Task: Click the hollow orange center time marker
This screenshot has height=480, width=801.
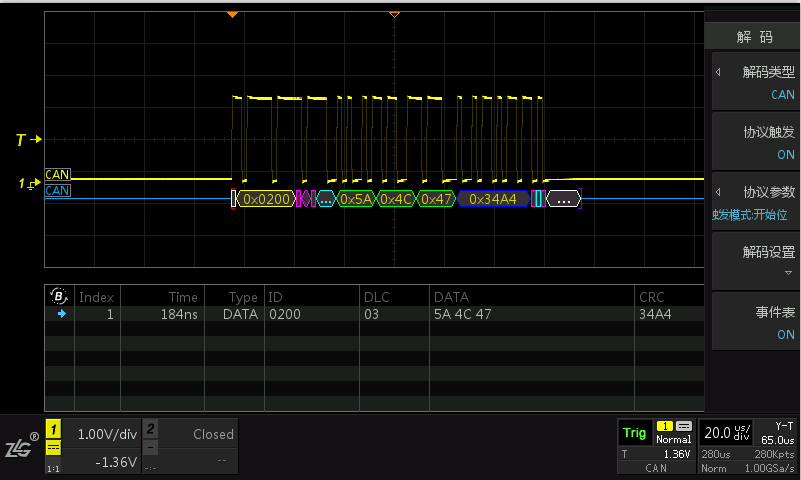Action: [x=394, y=15]
